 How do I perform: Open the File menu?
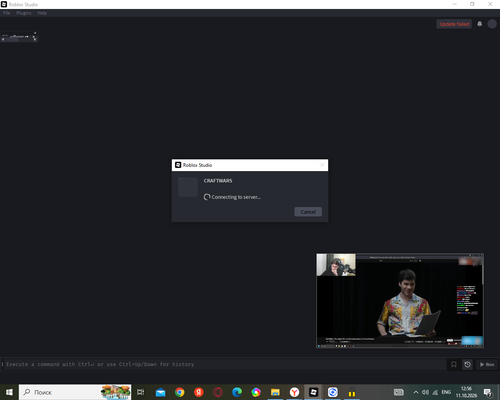[x=7, y=13]
